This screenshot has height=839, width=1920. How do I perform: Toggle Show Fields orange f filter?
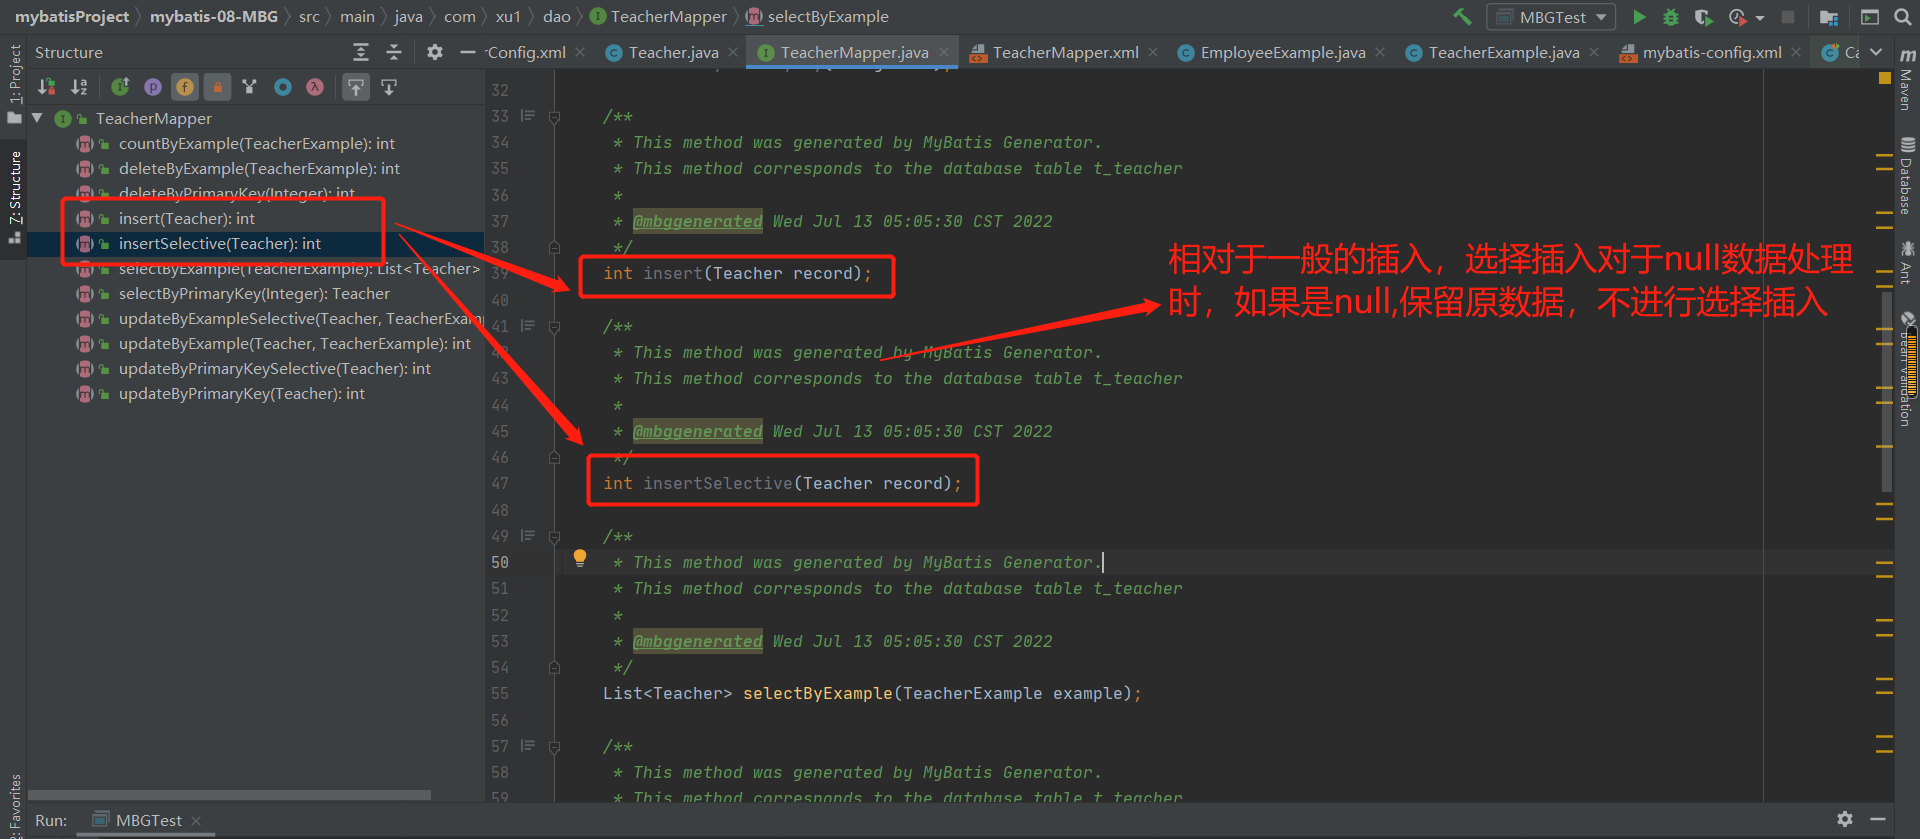[x=185, y=87]
